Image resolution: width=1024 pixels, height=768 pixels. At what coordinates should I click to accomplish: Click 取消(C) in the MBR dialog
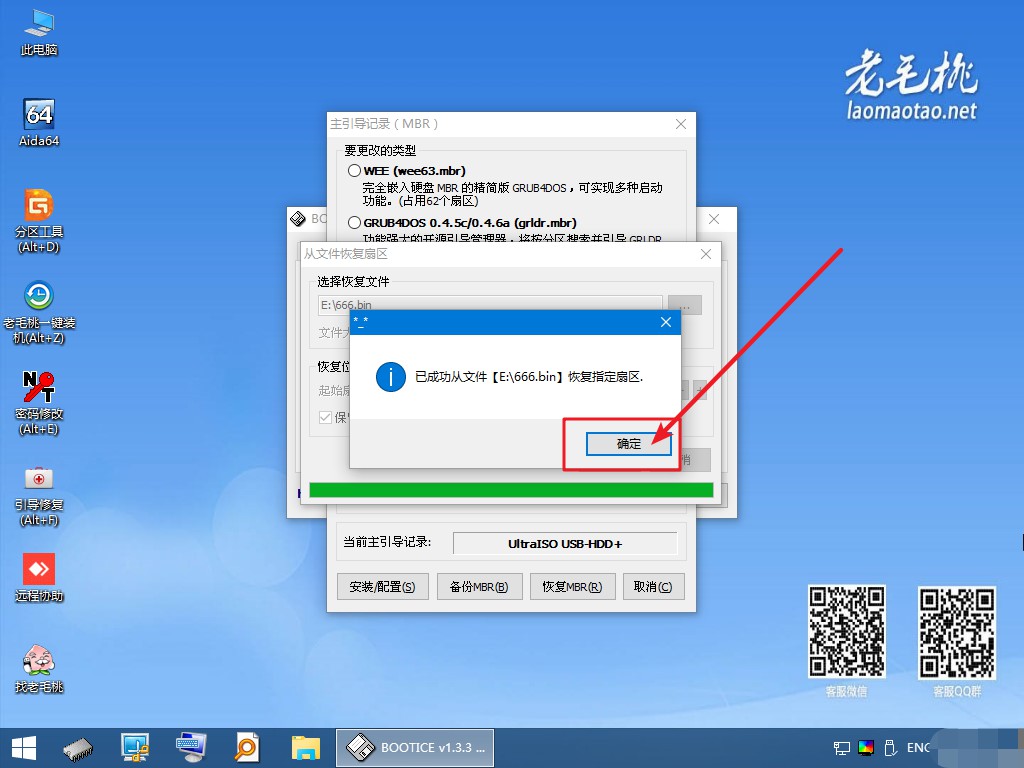[x=653, y=586]
